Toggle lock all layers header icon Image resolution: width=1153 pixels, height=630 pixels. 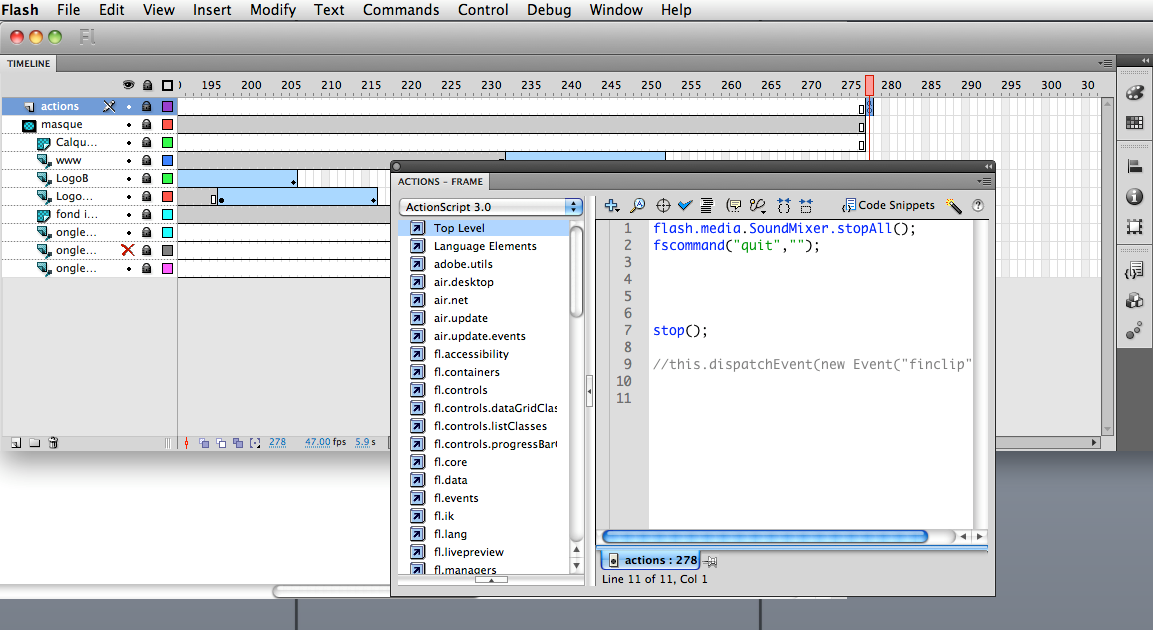(x=147, y=85)
